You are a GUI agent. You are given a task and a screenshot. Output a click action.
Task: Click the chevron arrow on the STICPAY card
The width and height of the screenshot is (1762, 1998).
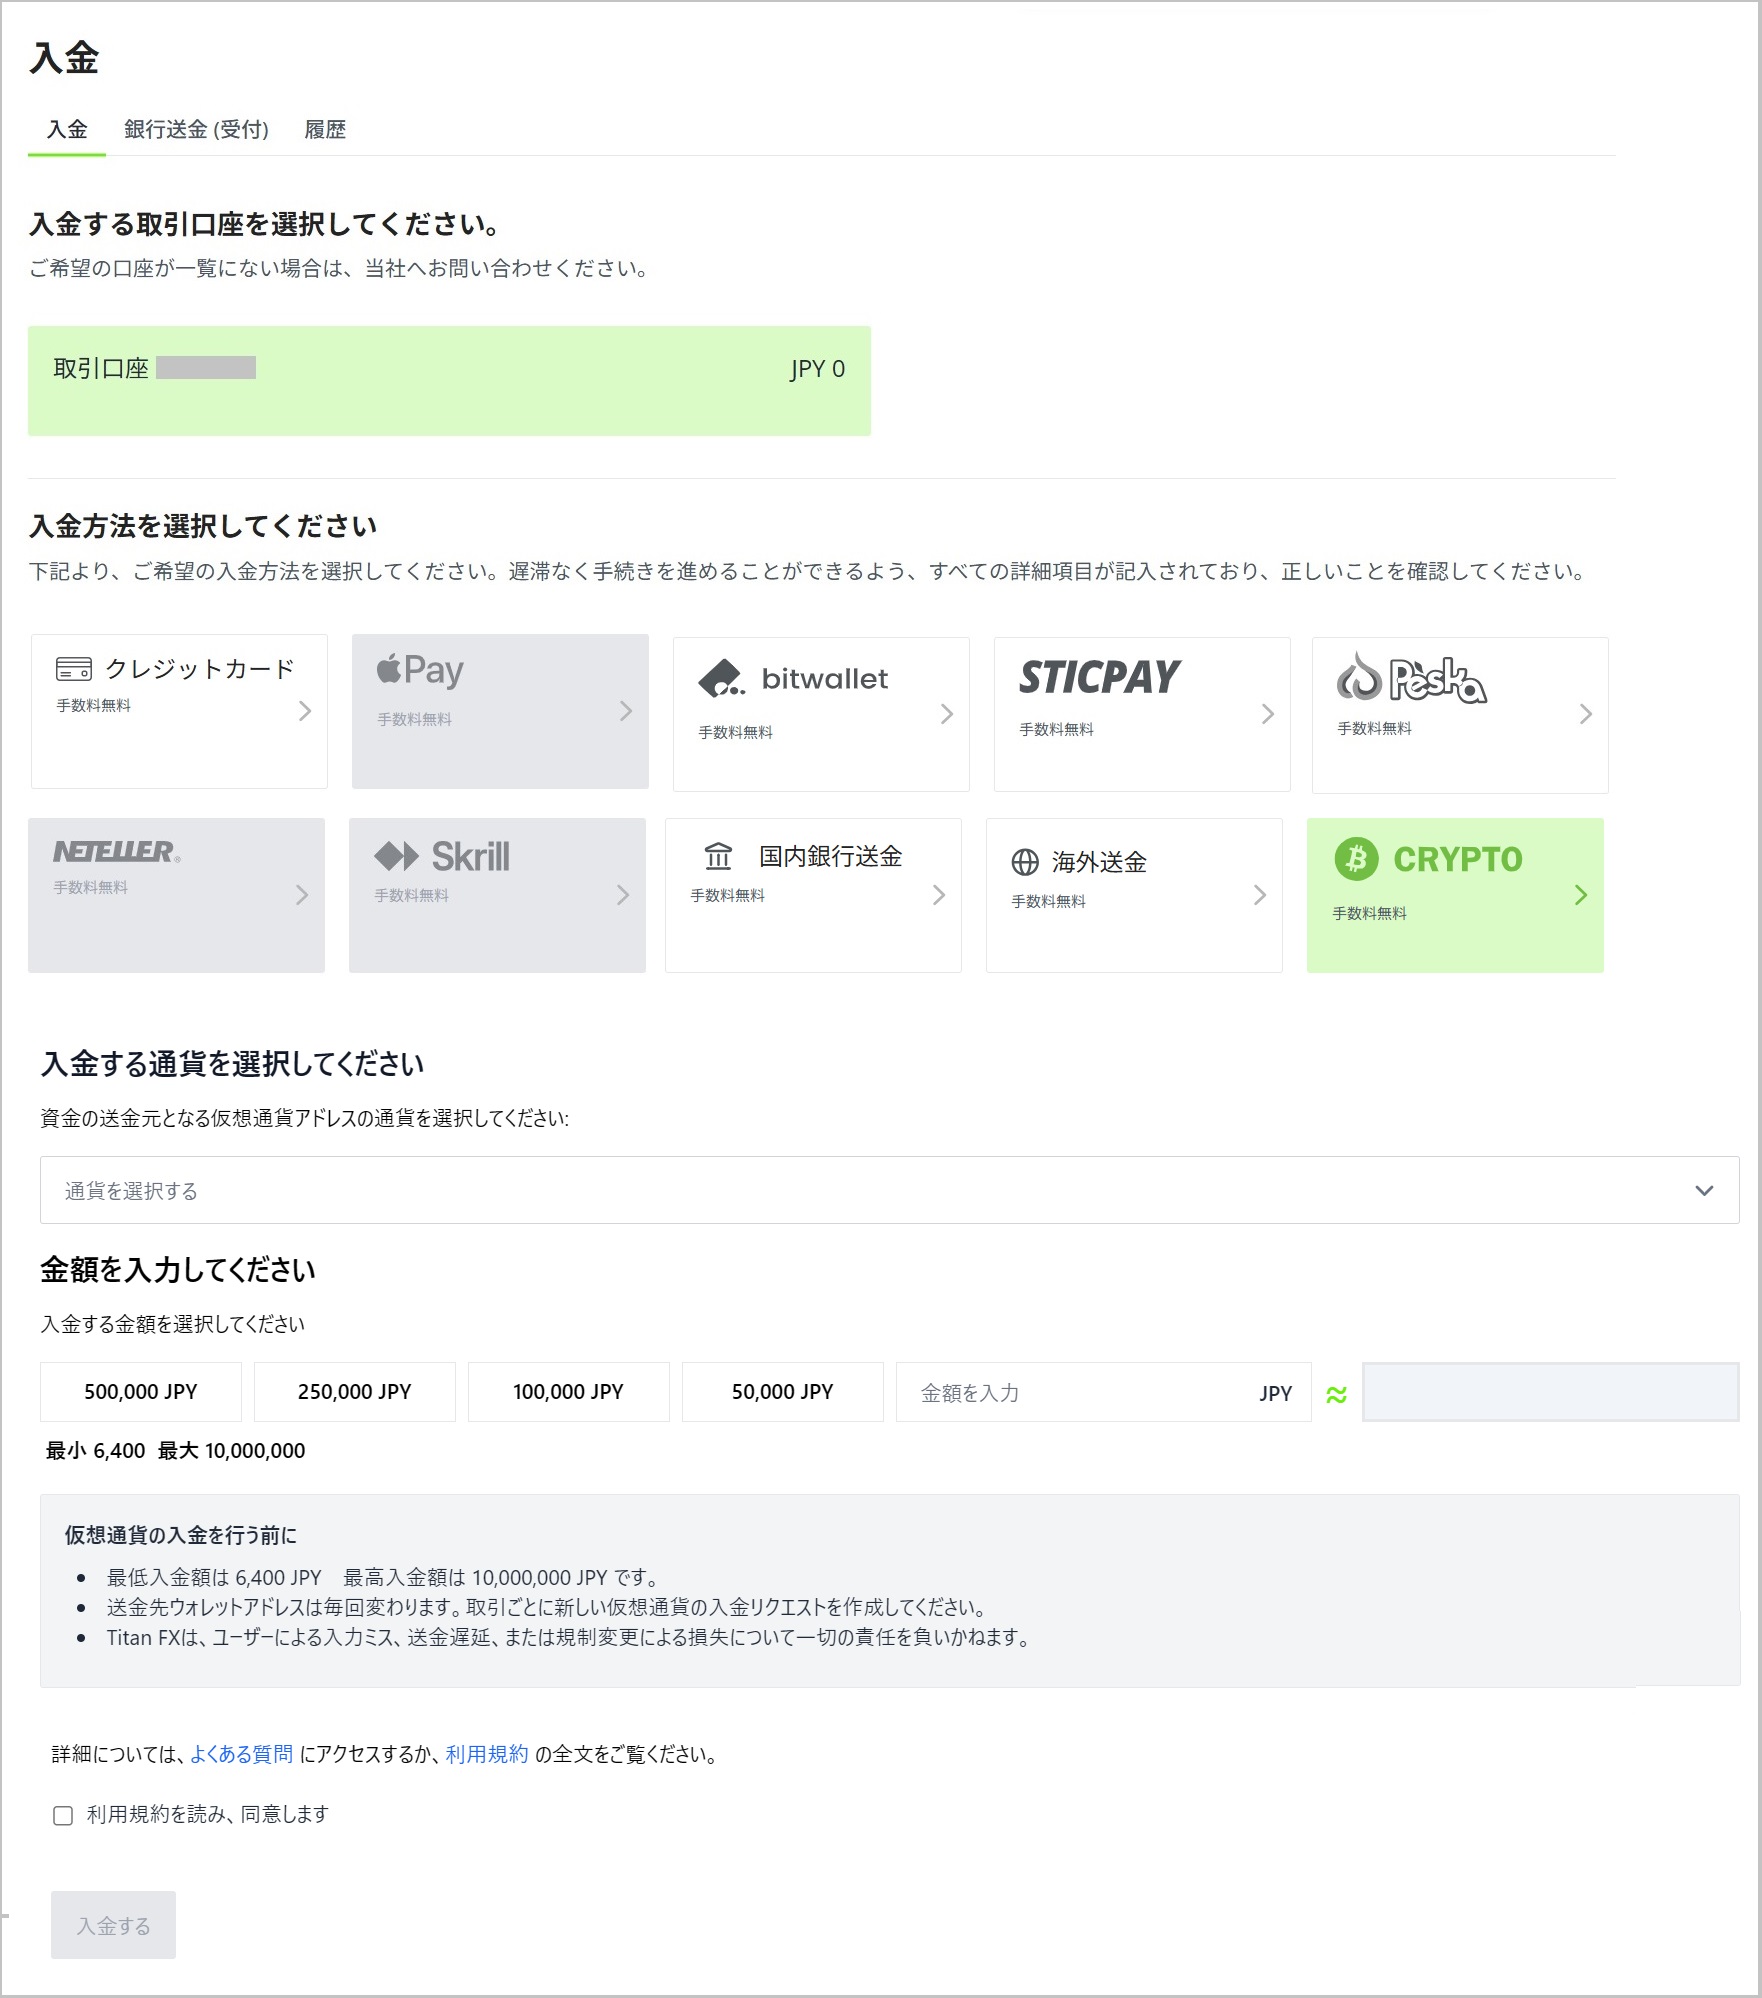coord(1267,714)
